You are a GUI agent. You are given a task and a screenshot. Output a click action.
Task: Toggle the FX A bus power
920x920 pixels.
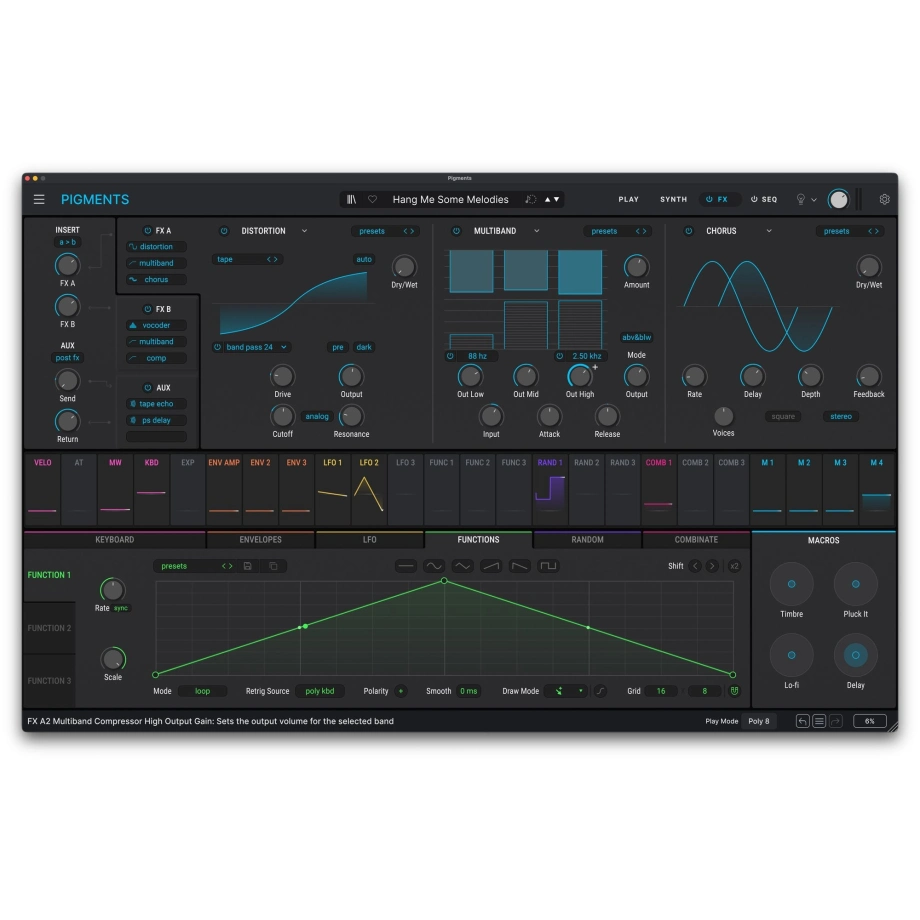148,231
